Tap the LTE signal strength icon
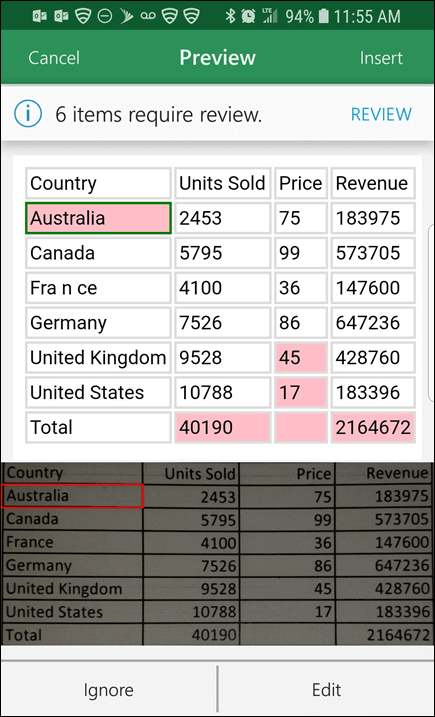This screenshot has height=717, width=435. 269,17
